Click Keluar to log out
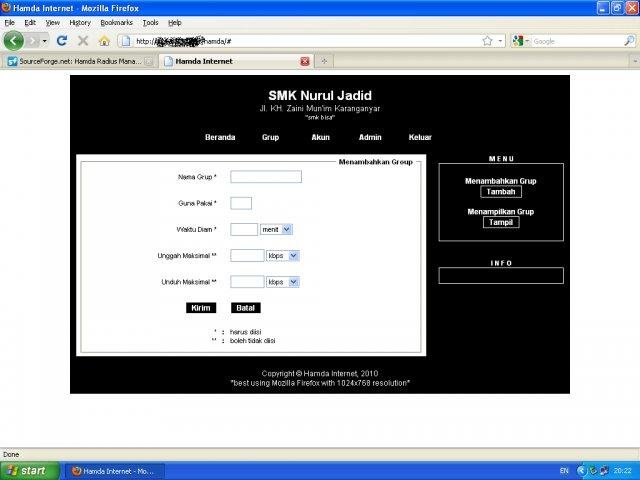Screen dimensions: 640x480 [420, 137]
